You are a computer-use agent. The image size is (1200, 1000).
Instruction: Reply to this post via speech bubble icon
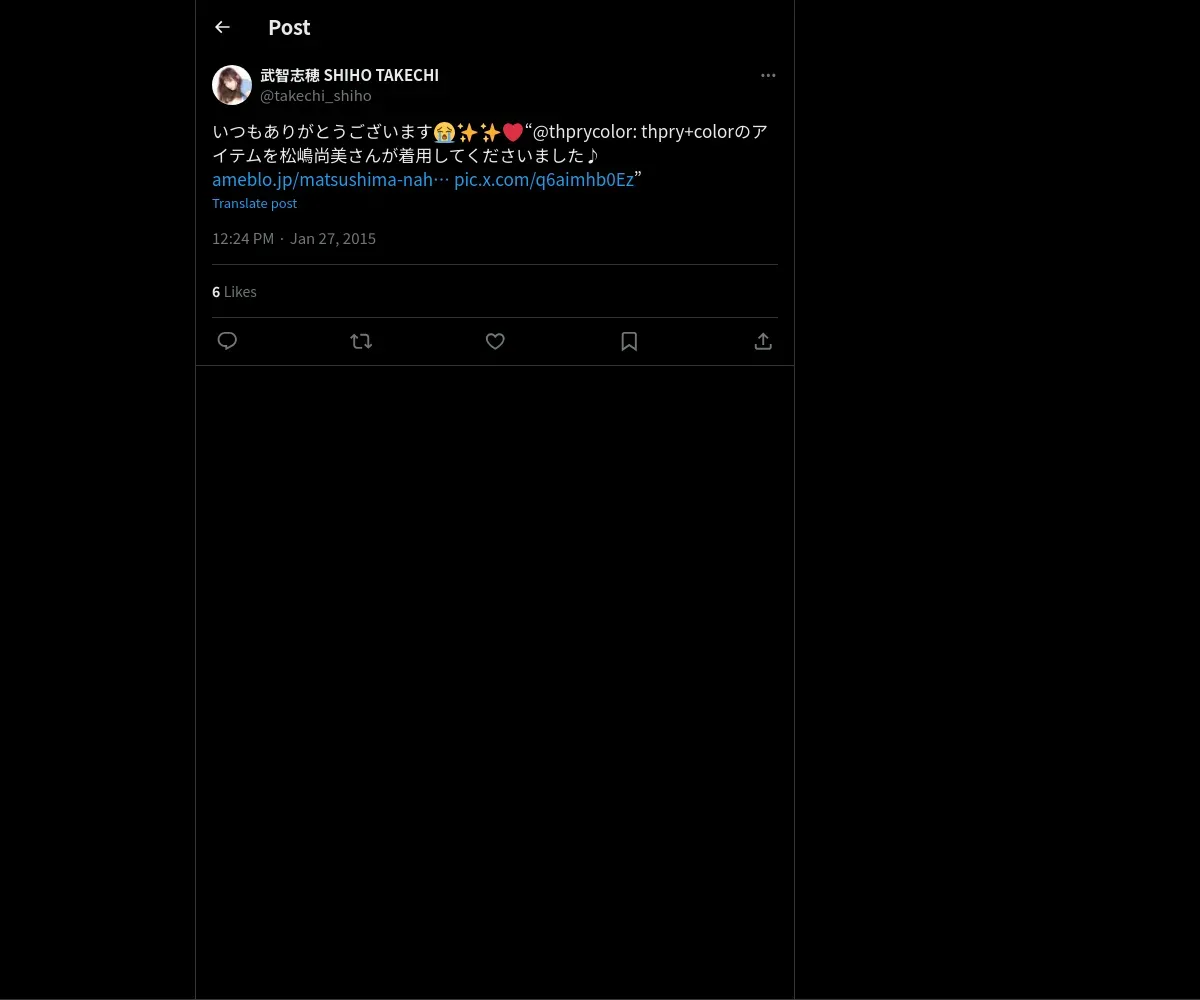point(227,341)
